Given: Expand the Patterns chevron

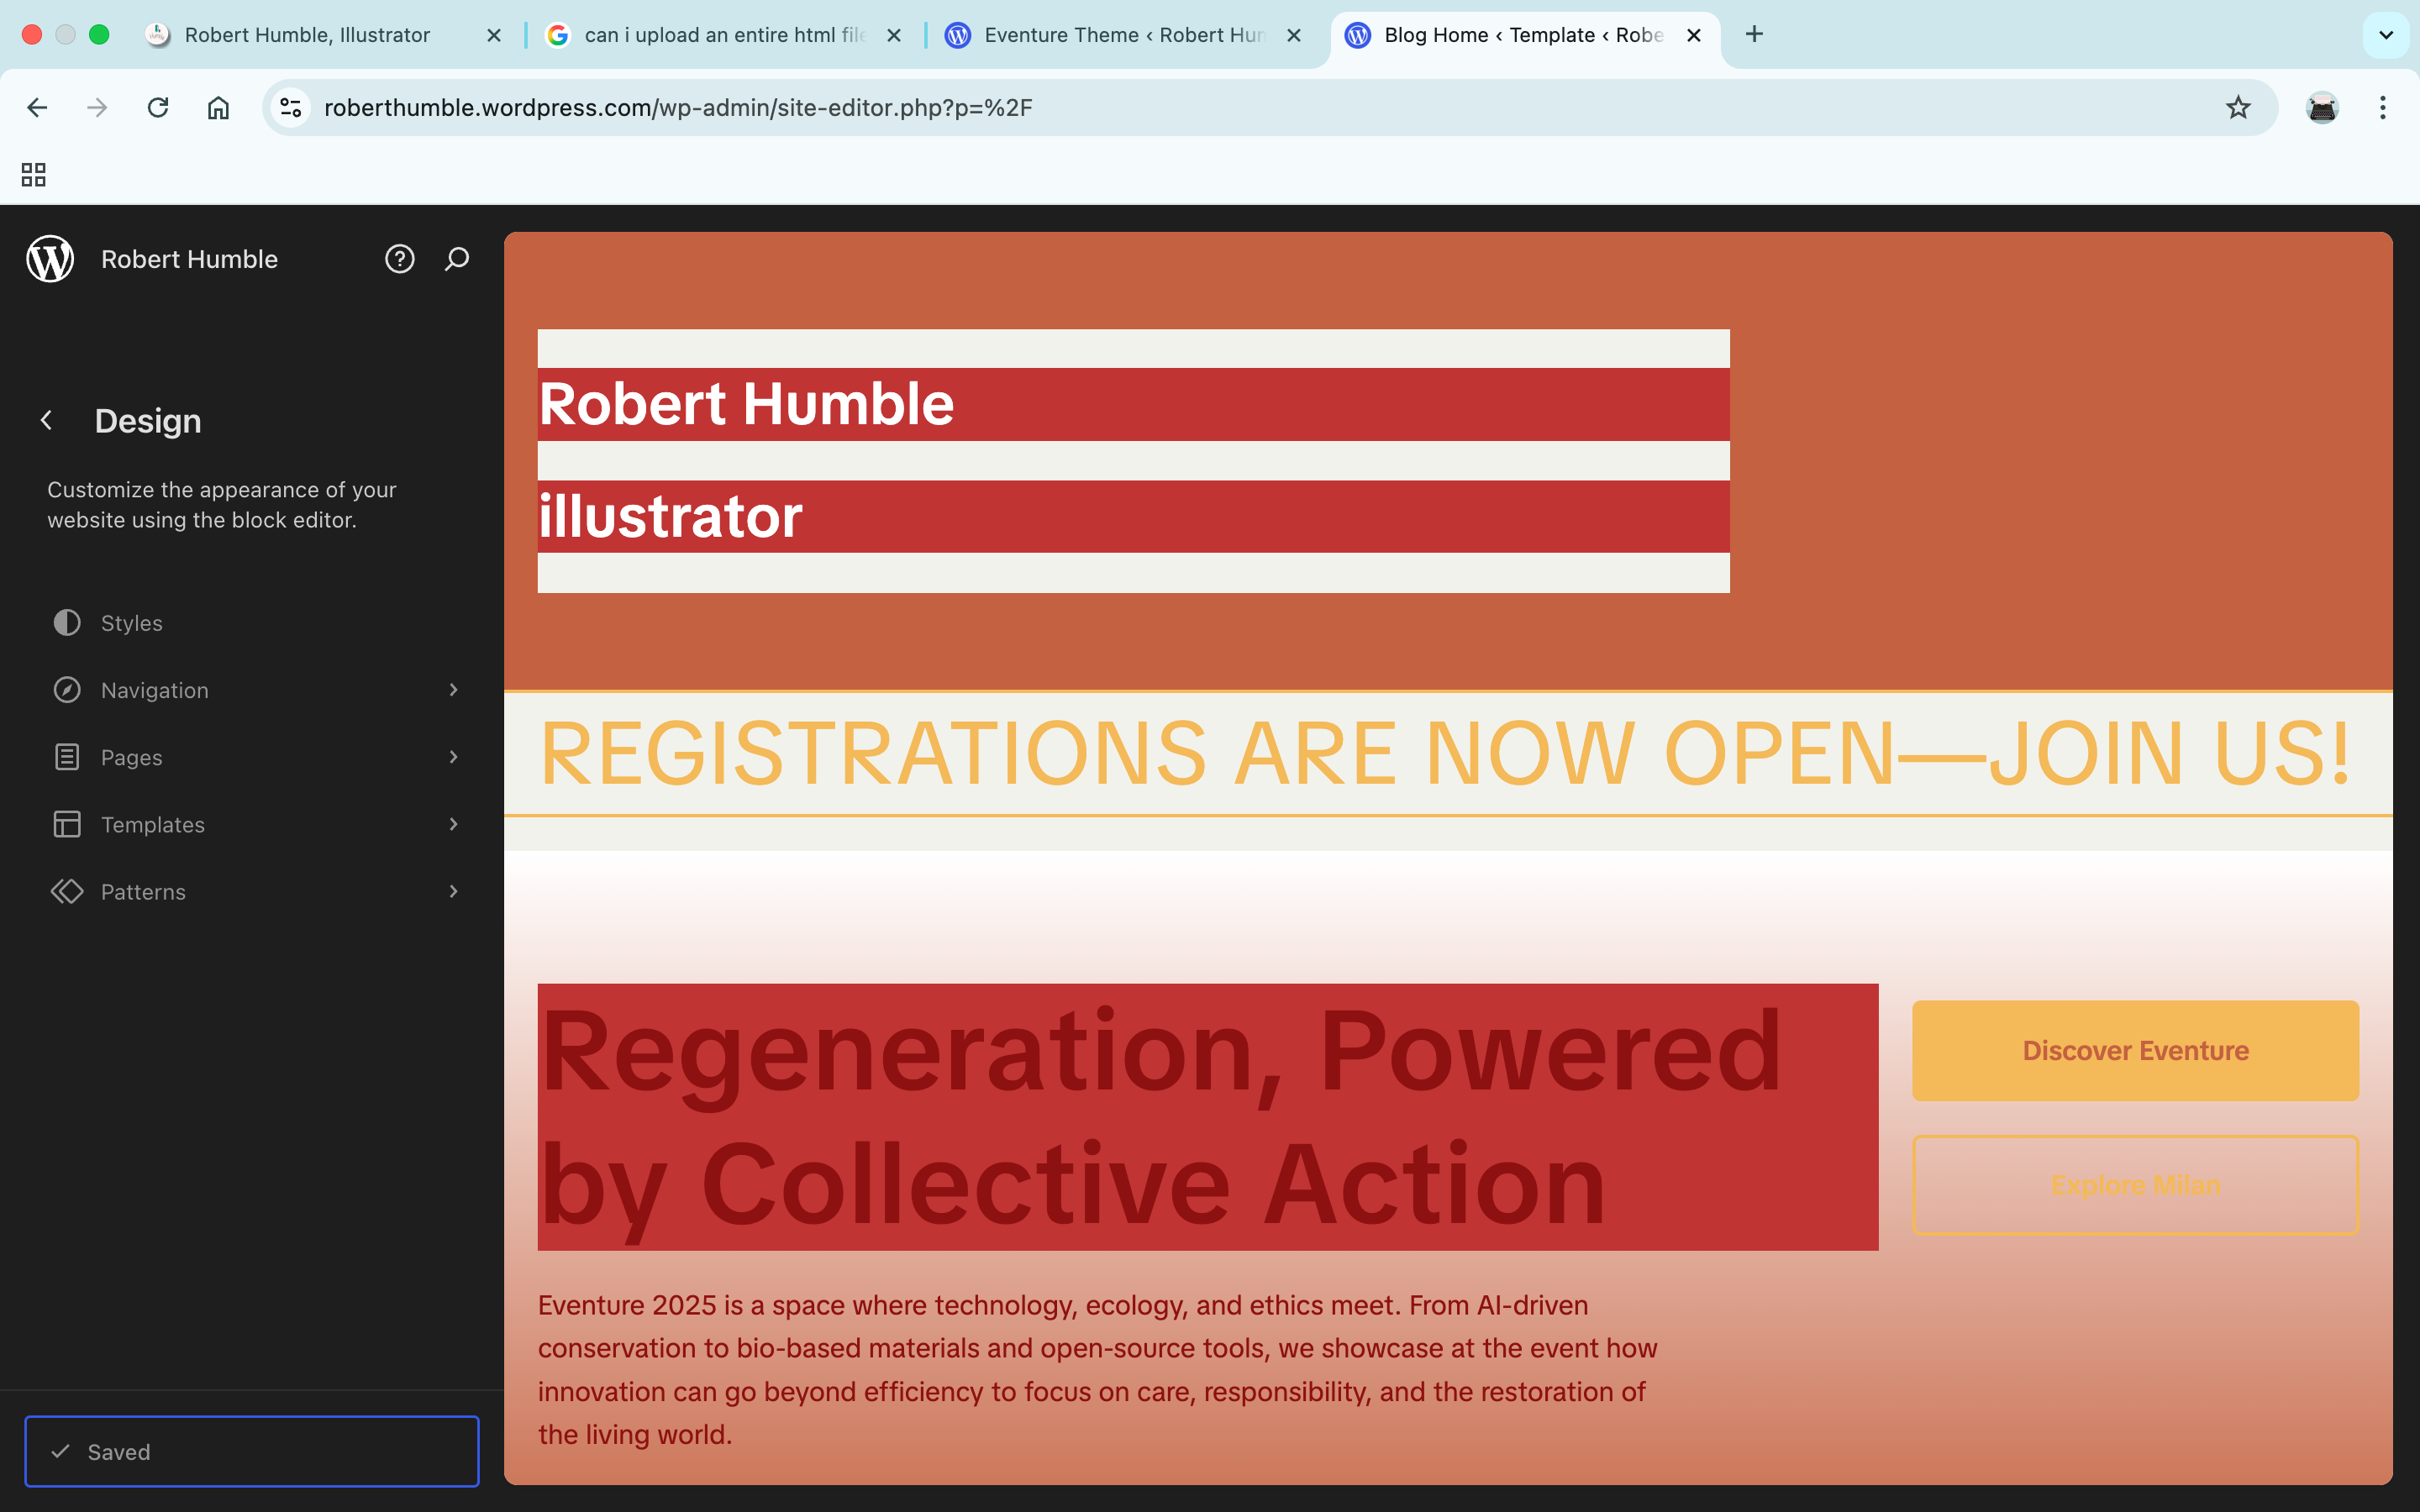Looking at the screenshot, I should 453,891.
